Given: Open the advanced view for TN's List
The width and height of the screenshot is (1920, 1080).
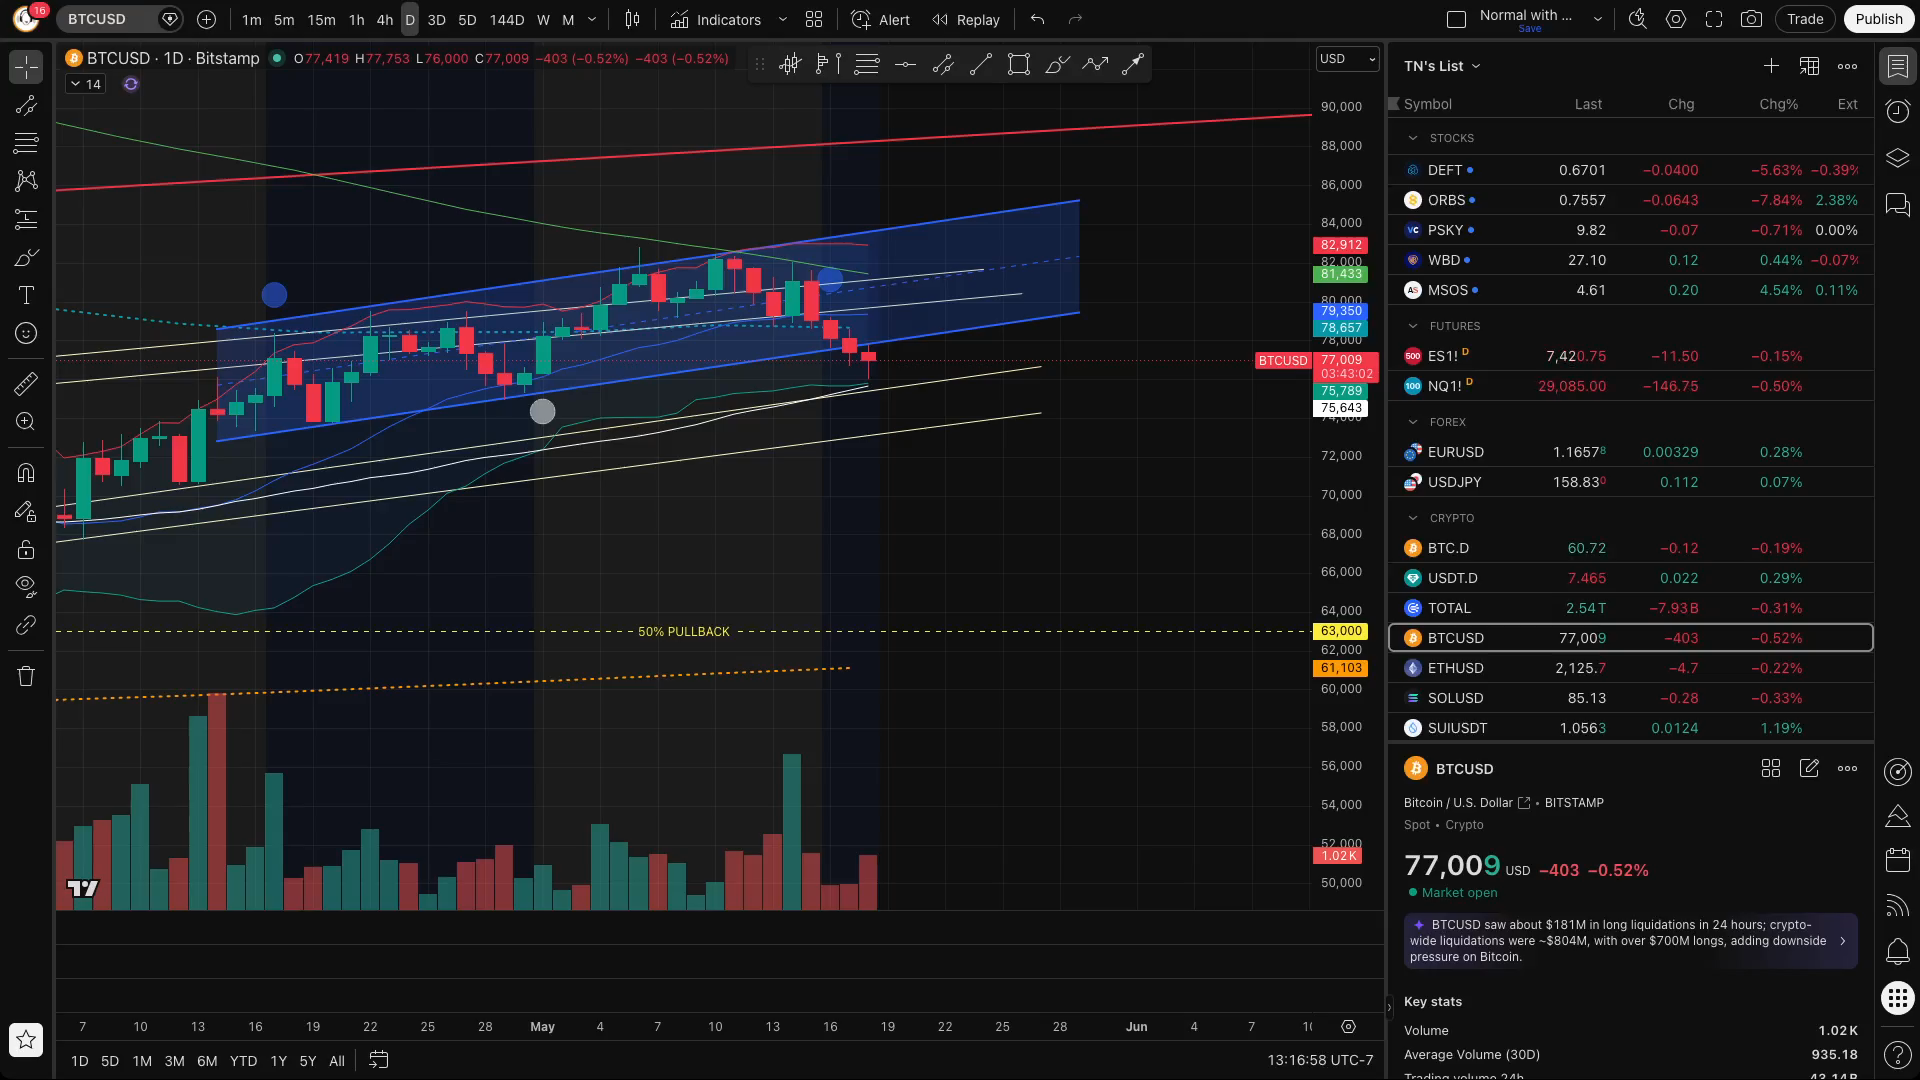Looking at the screenshot, I should point(1809,66).
